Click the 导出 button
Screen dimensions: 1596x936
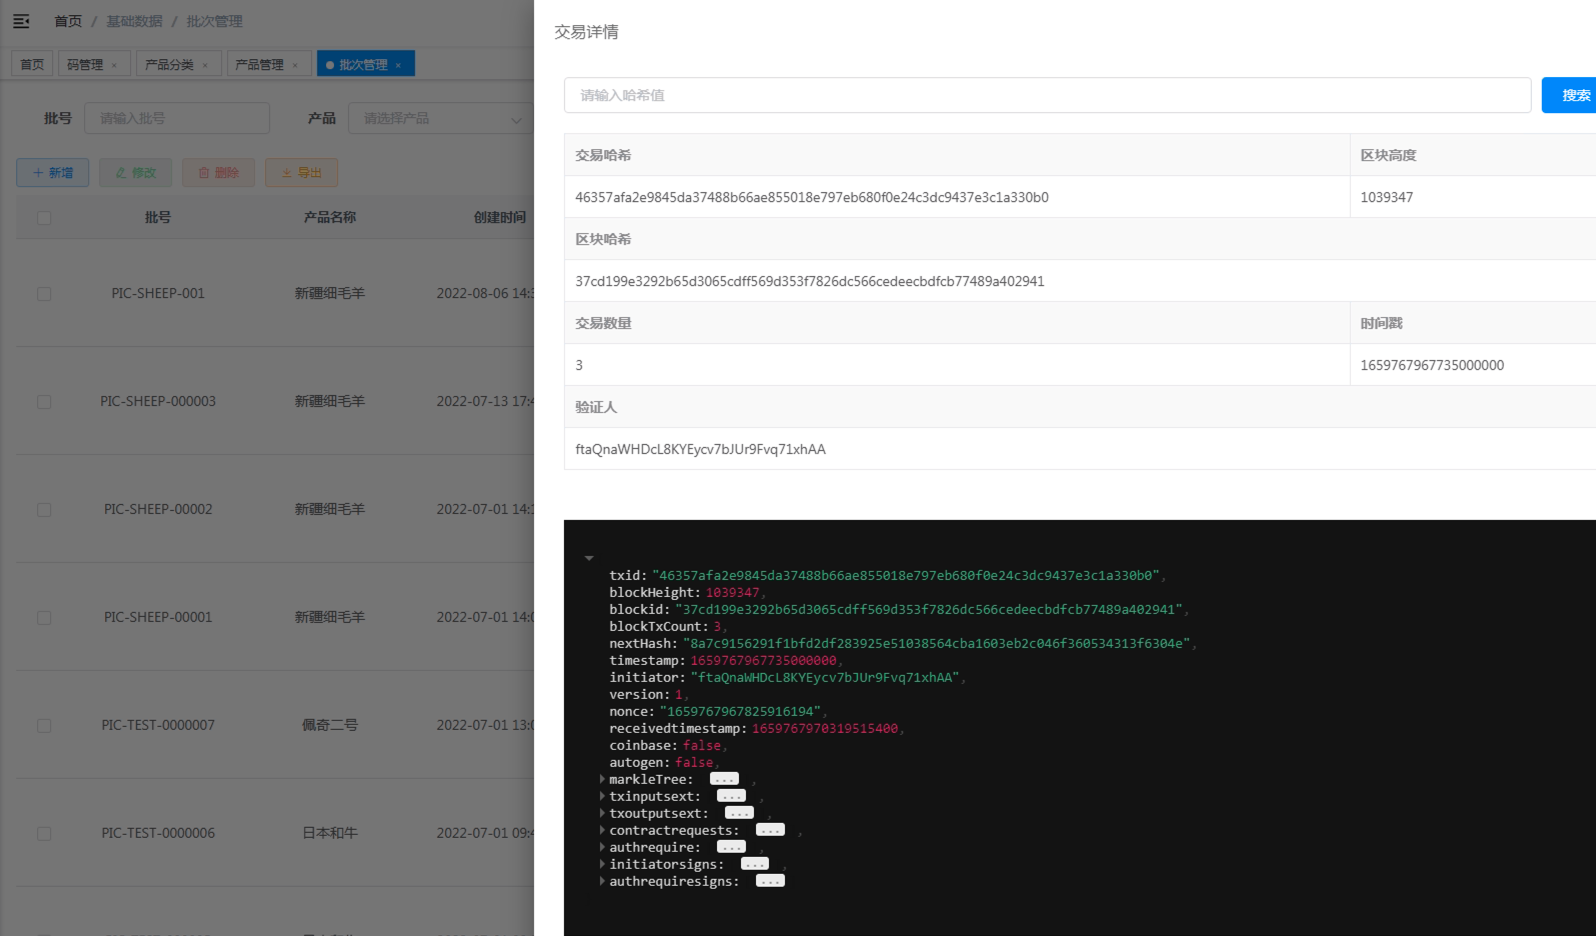coord(301,172)
